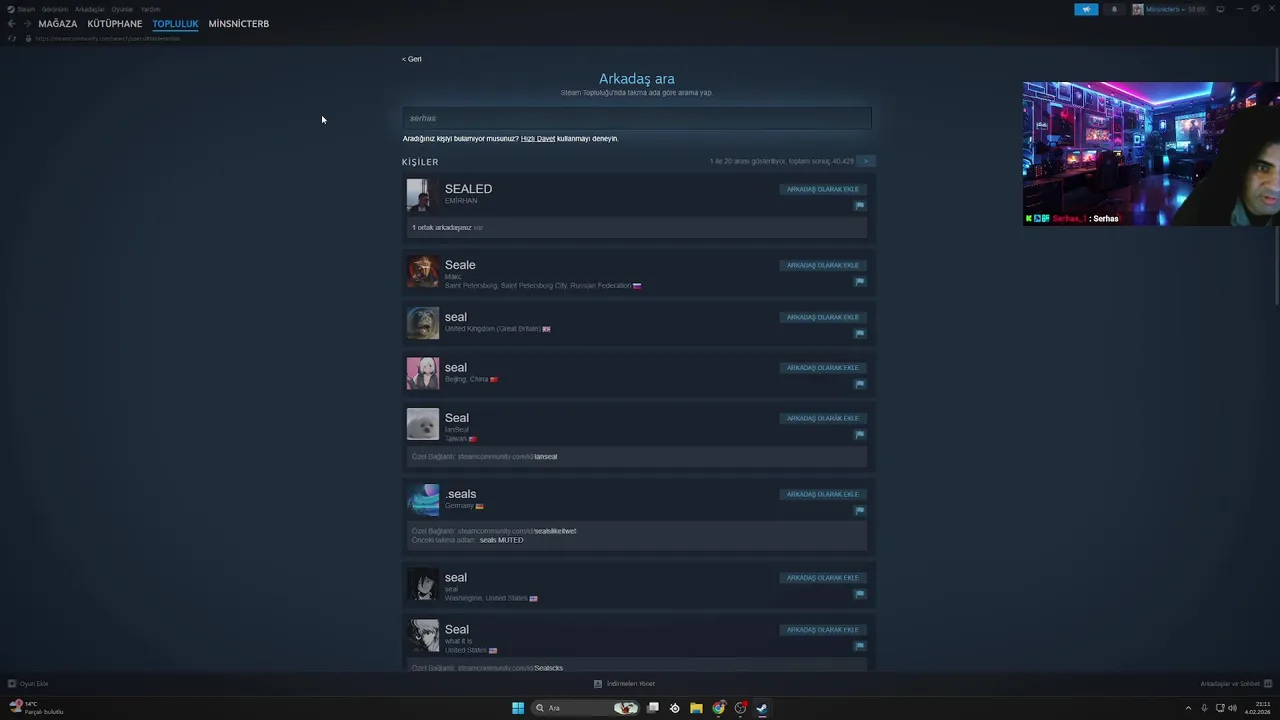This screenshot has width=1280, height=720.
Task: Click the lock icon beside the URL
Action: [x=28, y=38]
